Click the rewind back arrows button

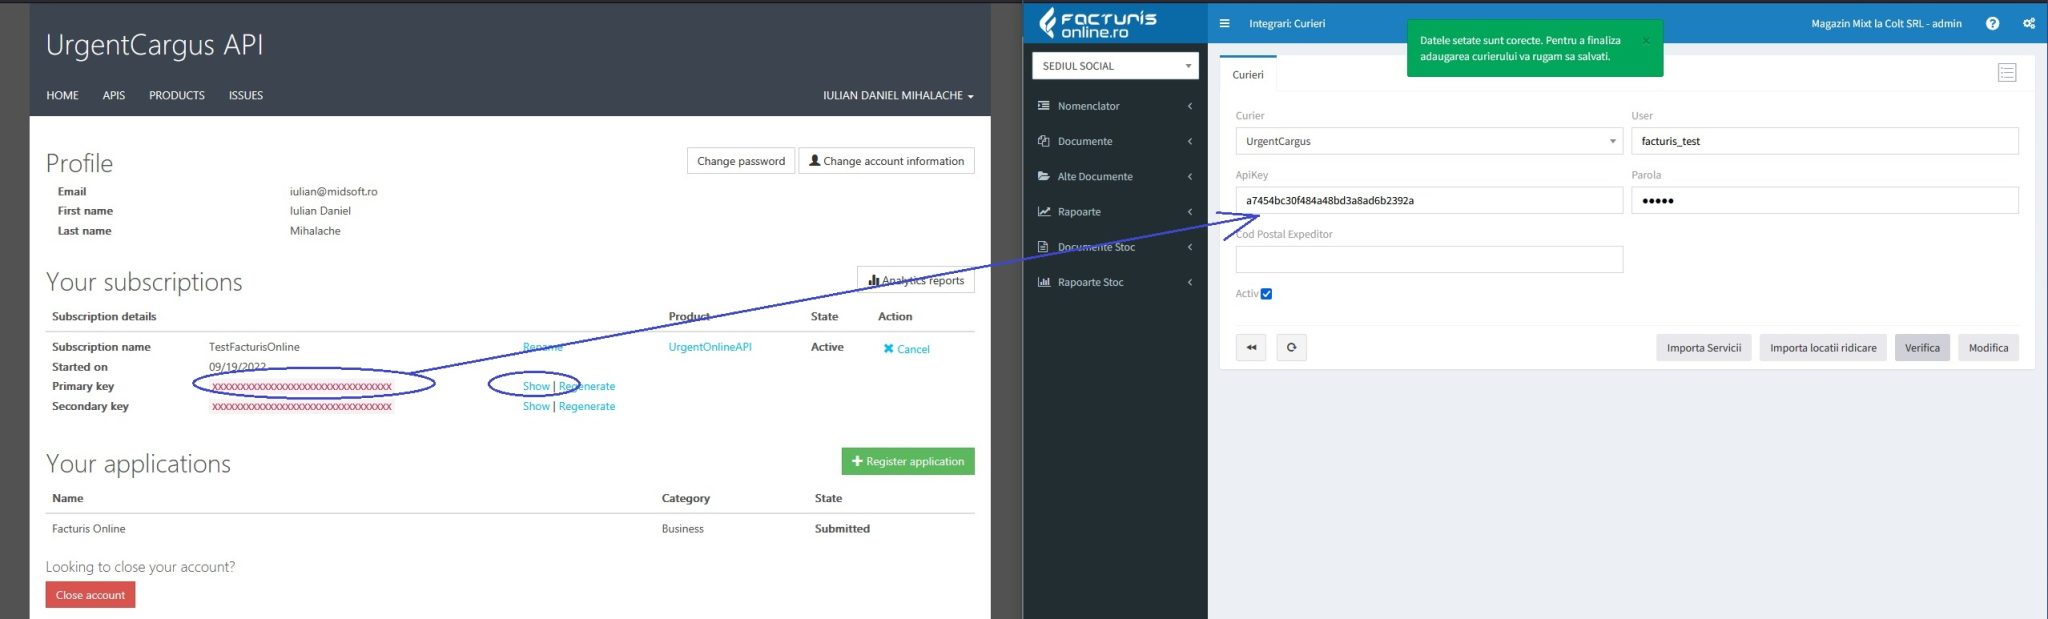(x=1251, y=348)
